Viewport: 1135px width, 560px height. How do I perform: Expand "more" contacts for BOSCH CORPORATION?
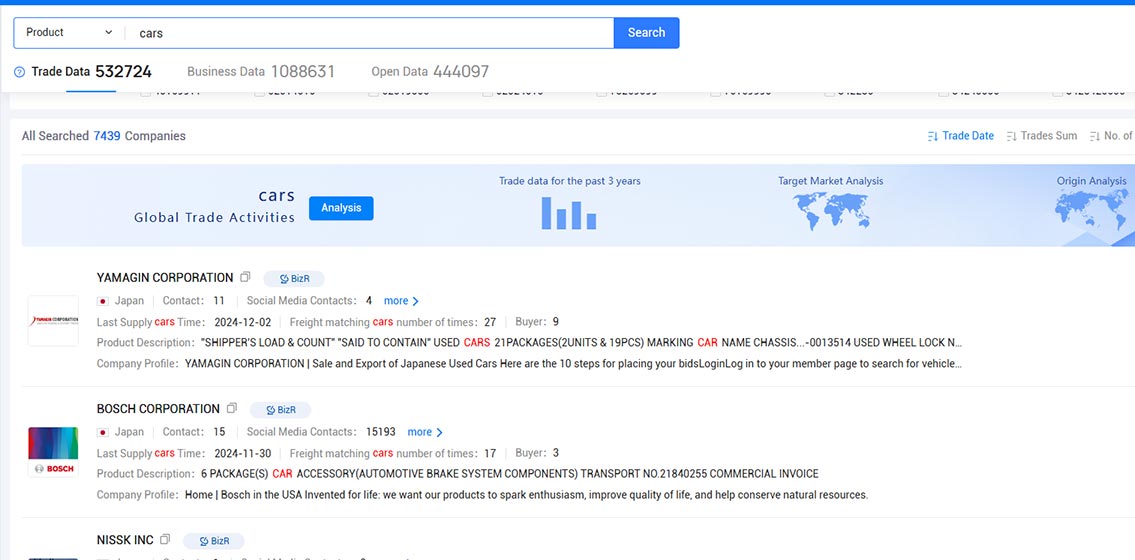tap(424, 432)
